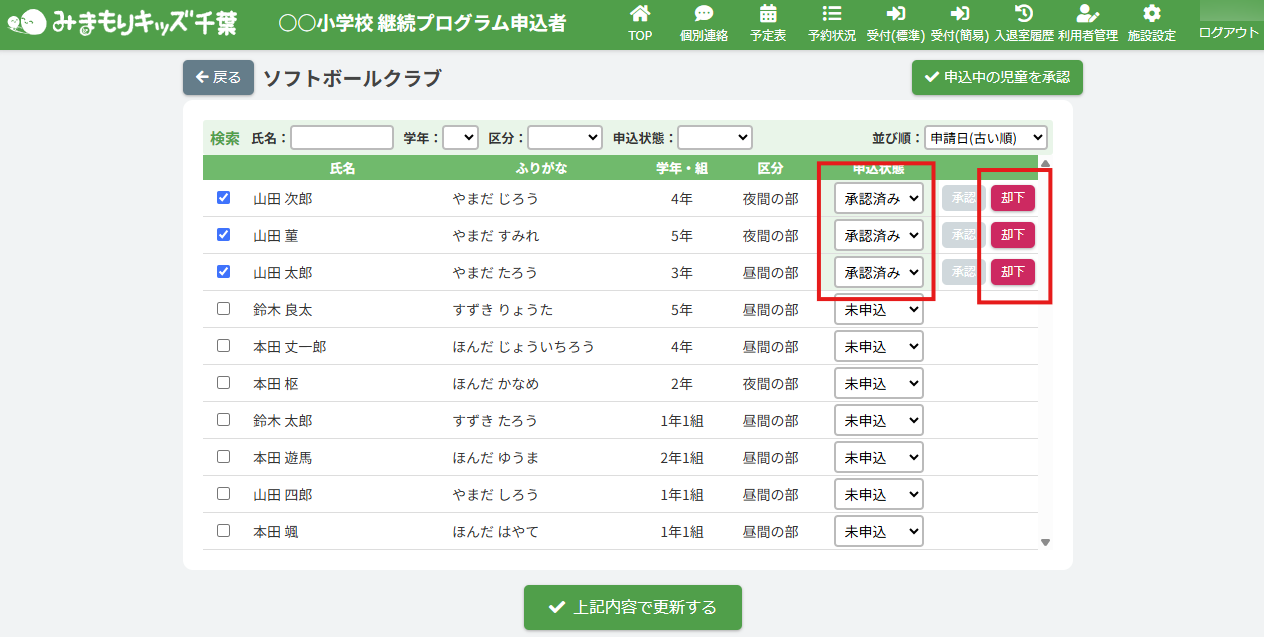
Task: Open 施設設定 gear icon
Action: tap(1151, 14)
